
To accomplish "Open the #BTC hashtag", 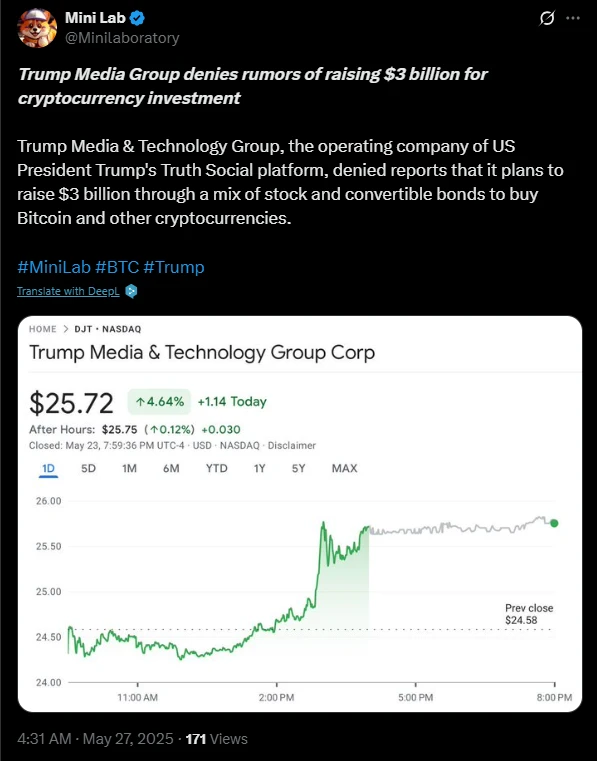I will (x=117, y=267).
